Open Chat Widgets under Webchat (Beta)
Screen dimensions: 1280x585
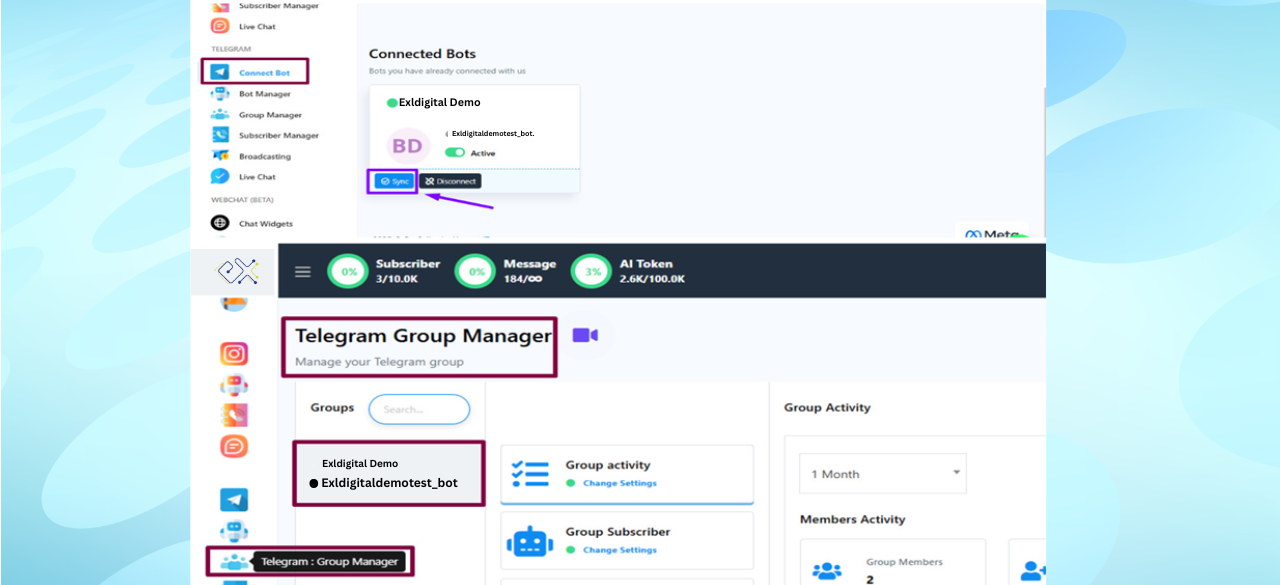click(266, 223)
